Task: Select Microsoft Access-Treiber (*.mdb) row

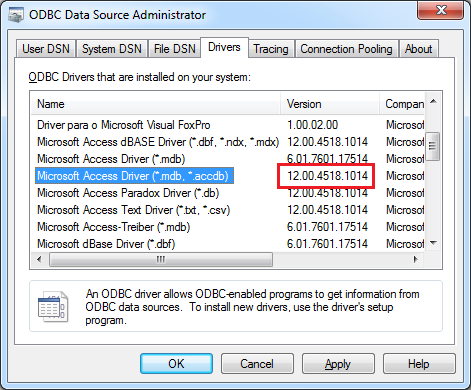Action: tap(113, 227)
